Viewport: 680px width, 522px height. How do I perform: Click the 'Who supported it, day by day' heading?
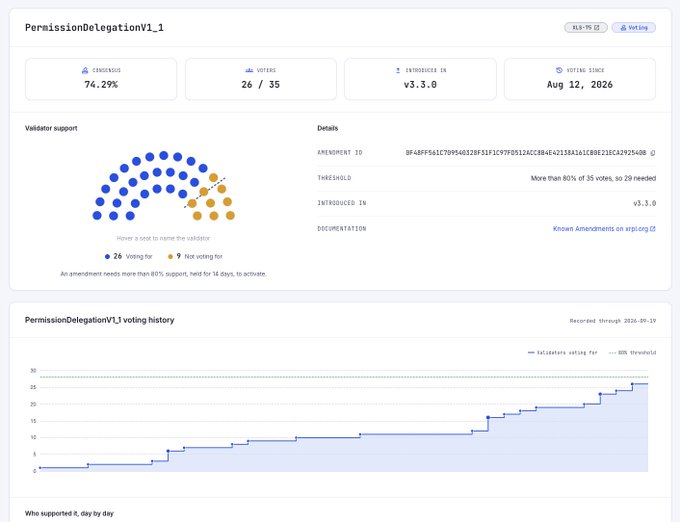(69, 513)
